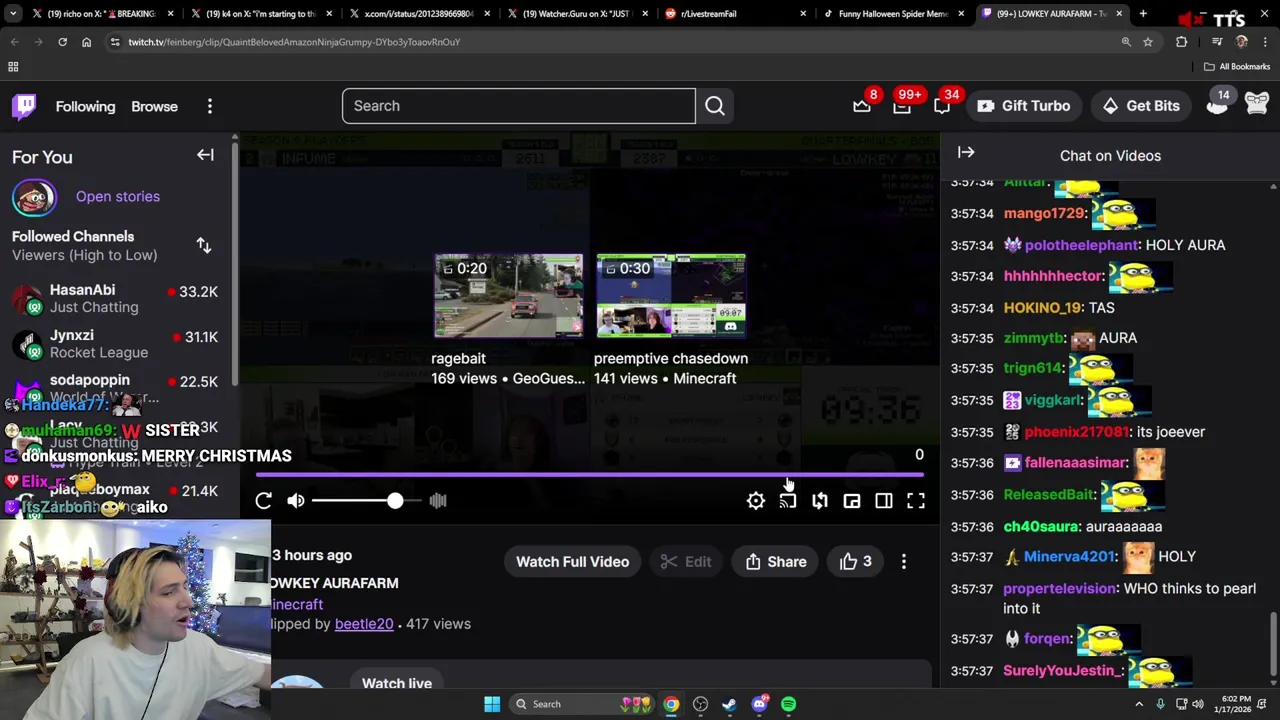Viewport: 1280px width, 720px height.
Task: Open Jynxzi channel in sidebar
Action: click(x=115, y=344)
